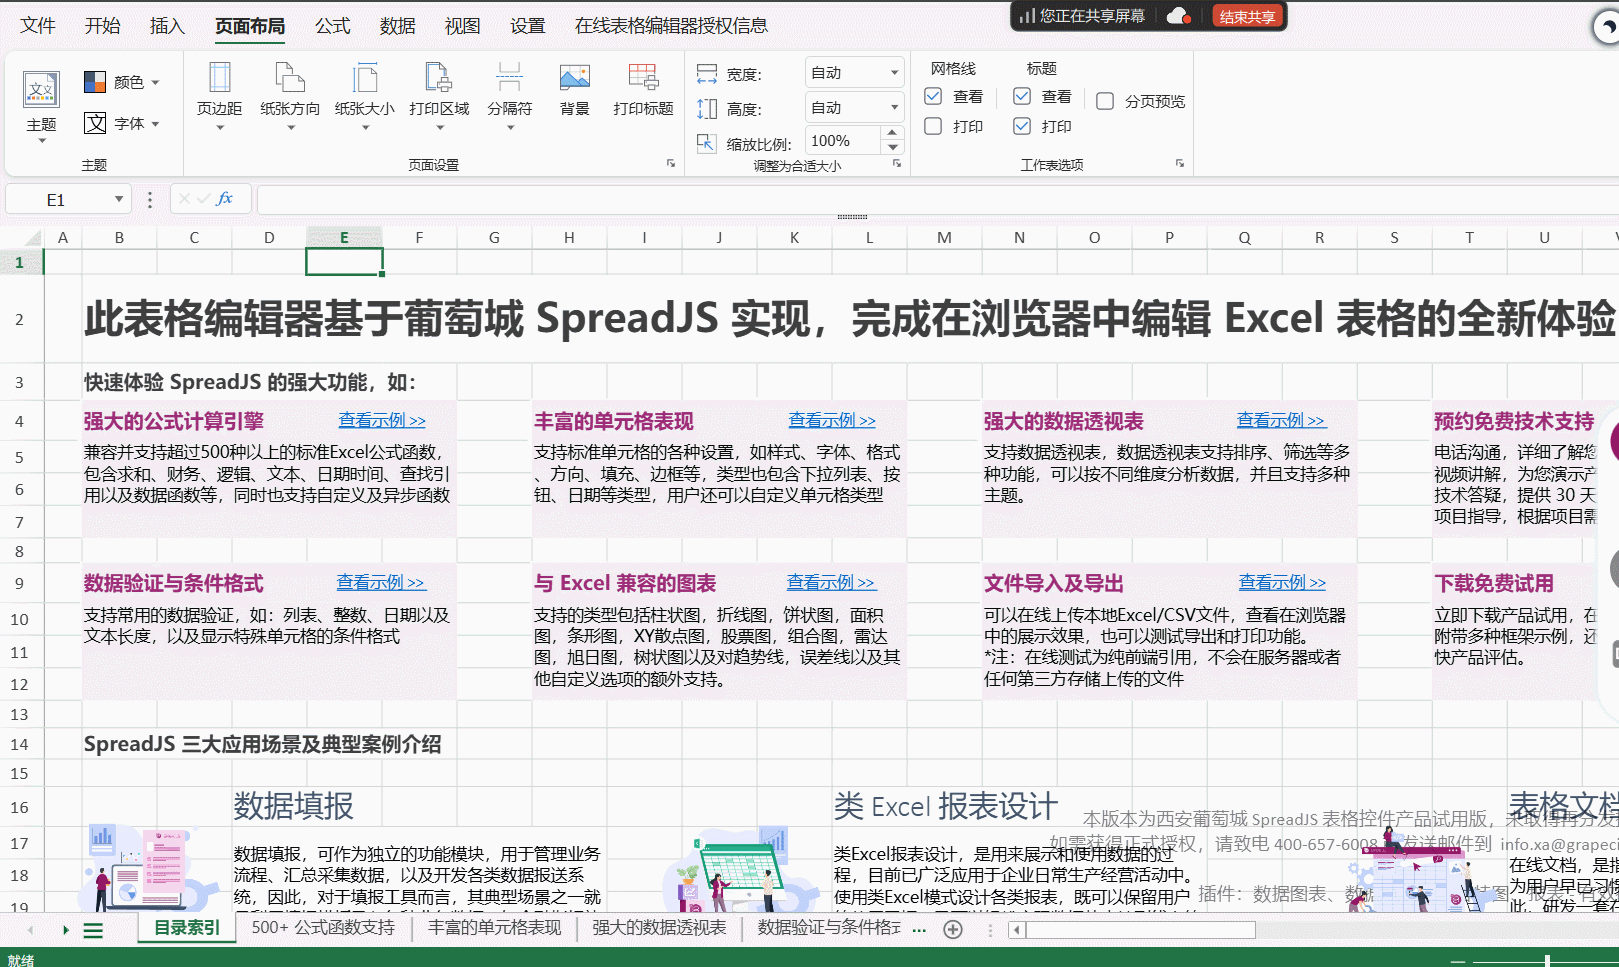Click the 打印标题 print titles button
The height and width of the screenshot is (967, 1619).
coord(643,90)
